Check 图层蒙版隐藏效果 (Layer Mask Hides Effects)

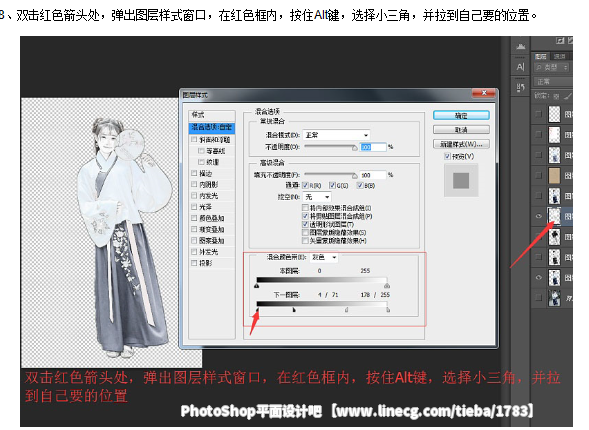[x=305, y=232]
